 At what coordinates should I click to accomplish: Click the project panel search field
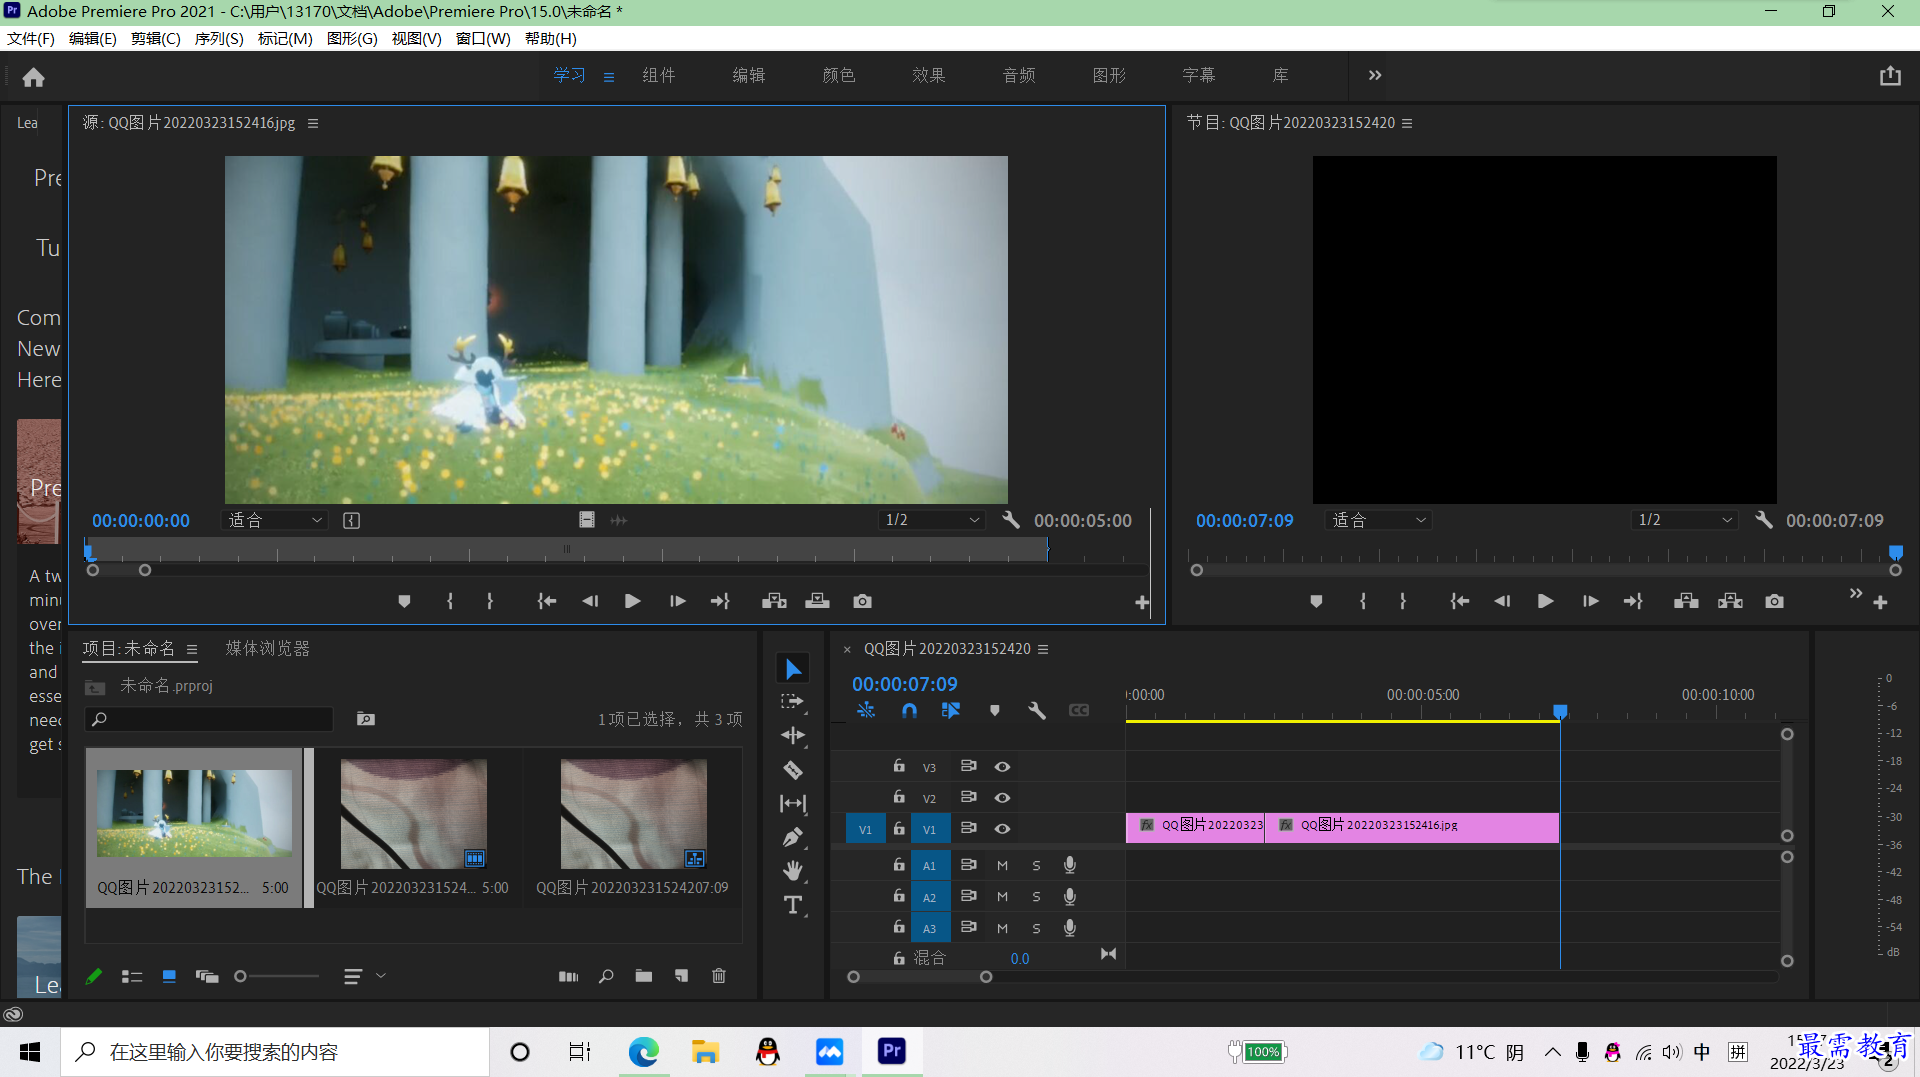pos(210,719)
